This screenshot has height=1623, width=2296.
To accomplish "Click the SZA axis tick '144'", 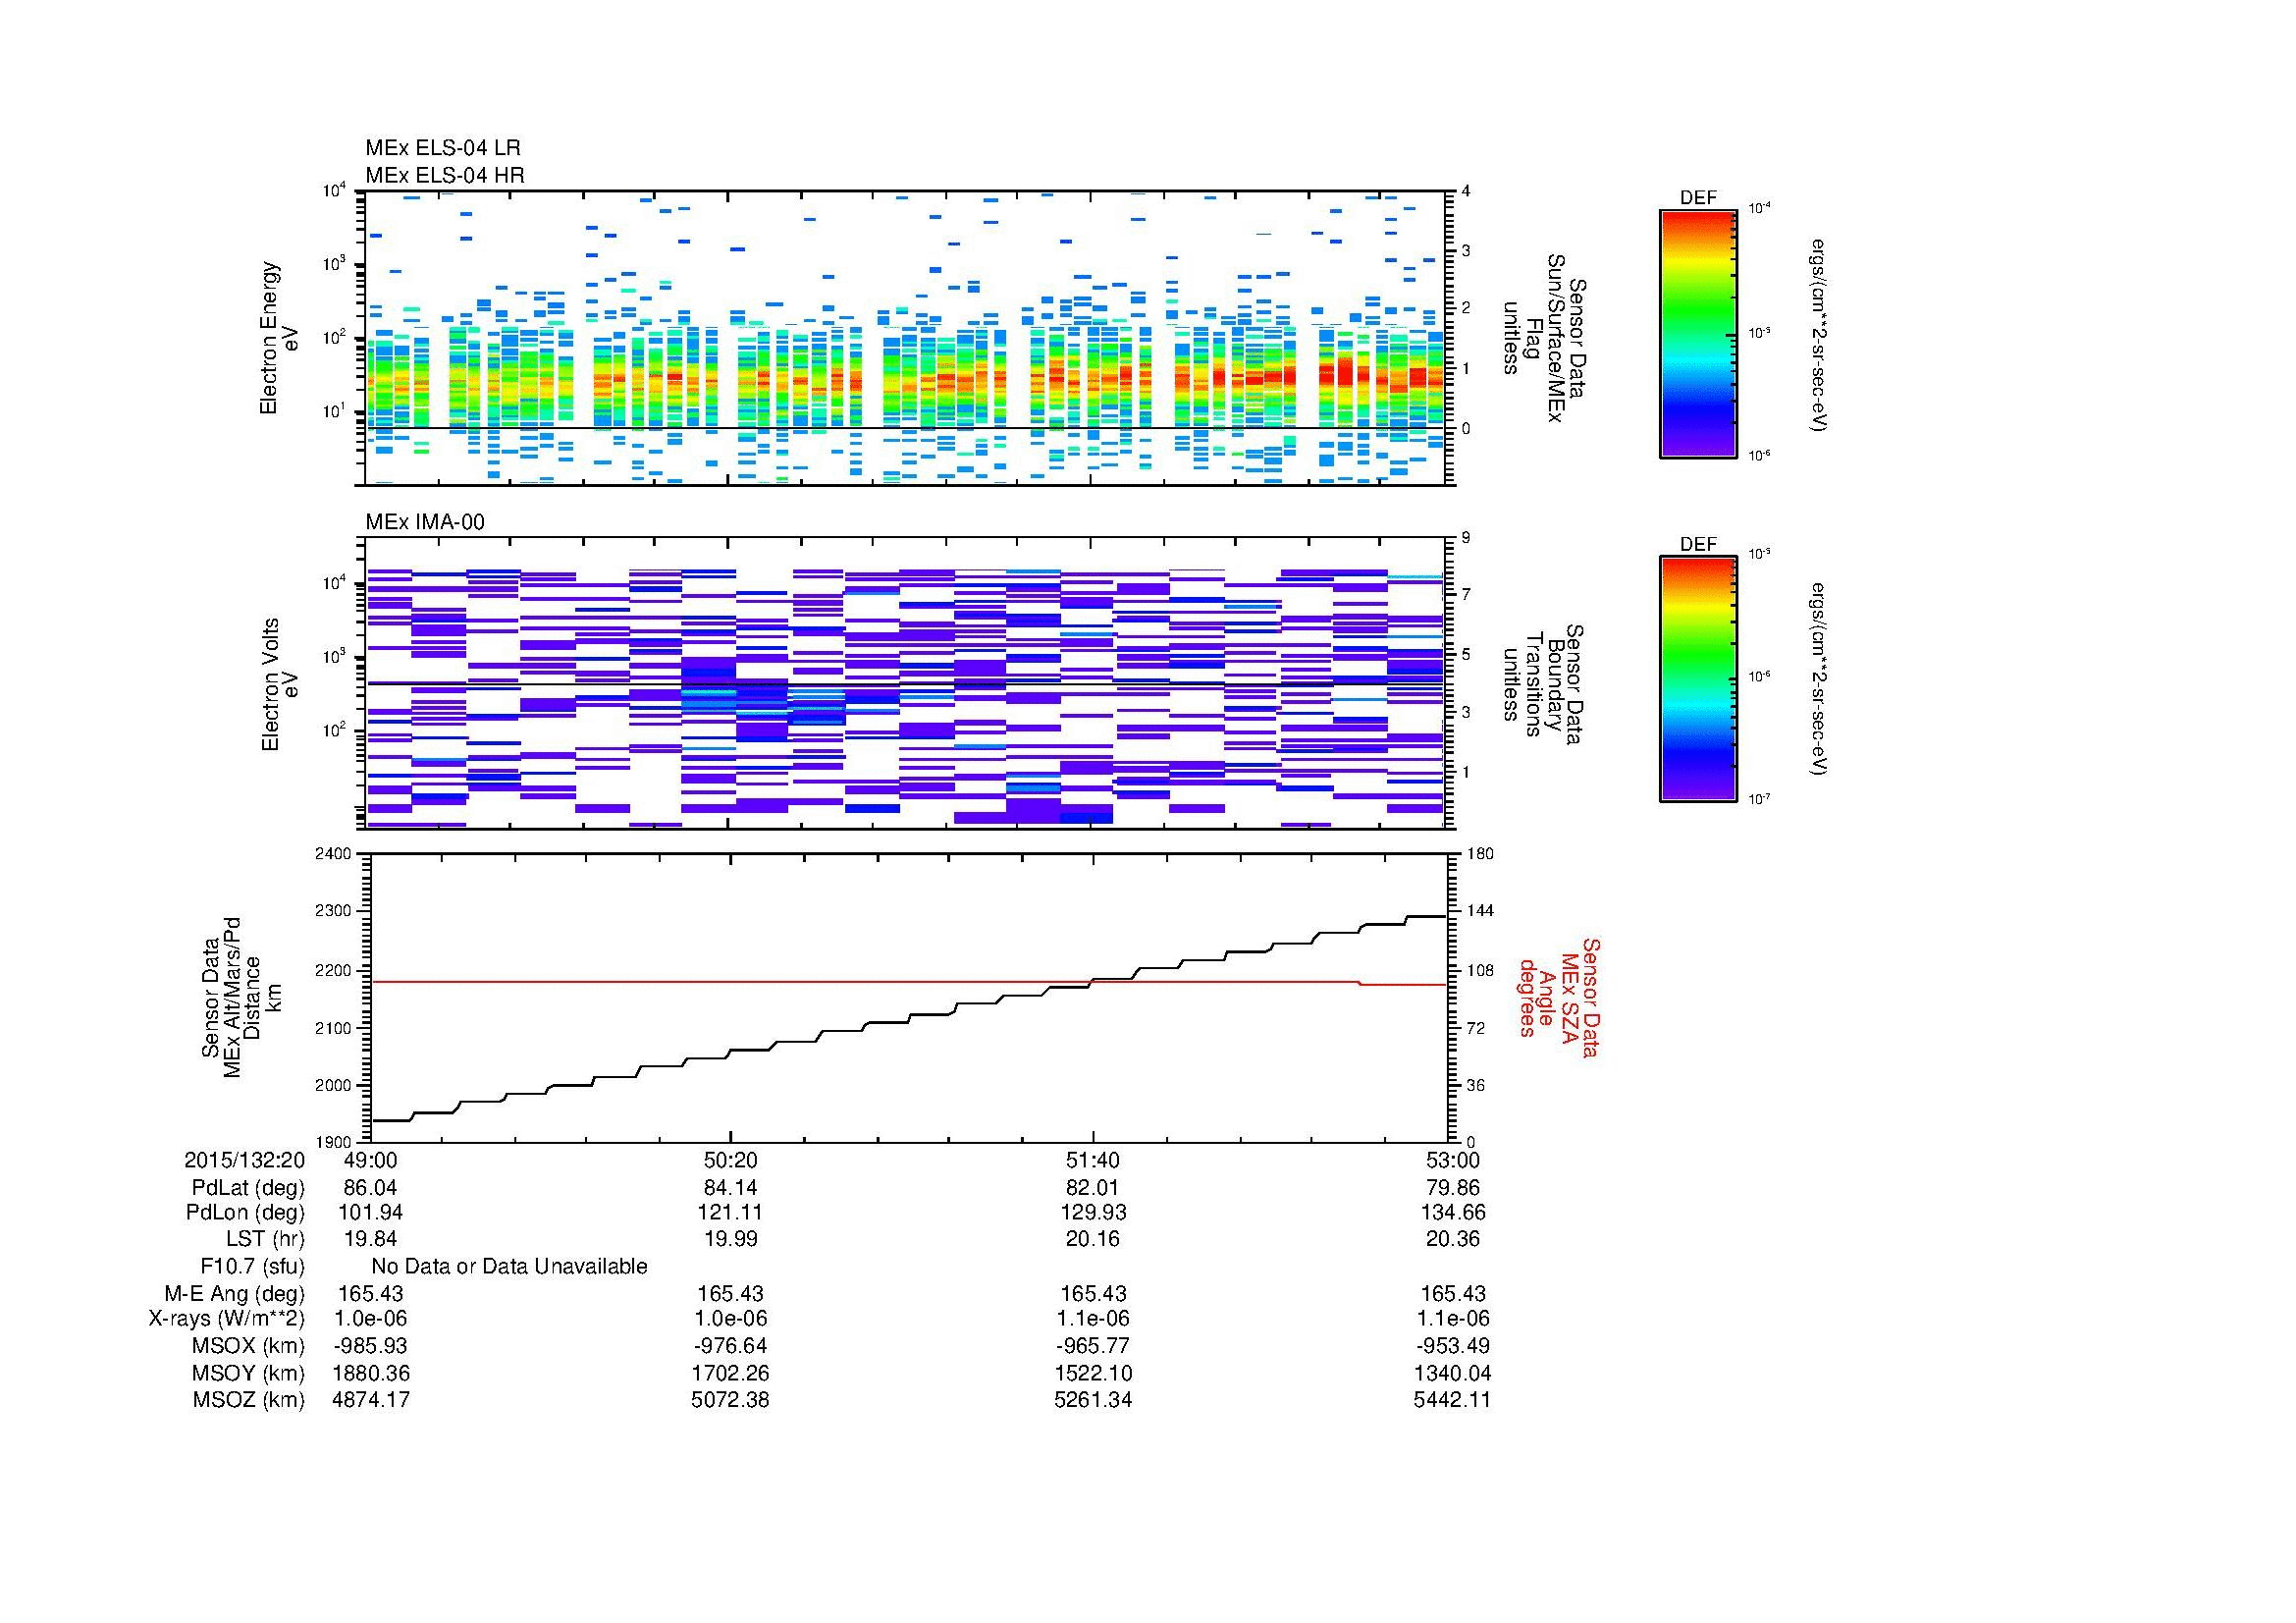I will (1479, 911).
